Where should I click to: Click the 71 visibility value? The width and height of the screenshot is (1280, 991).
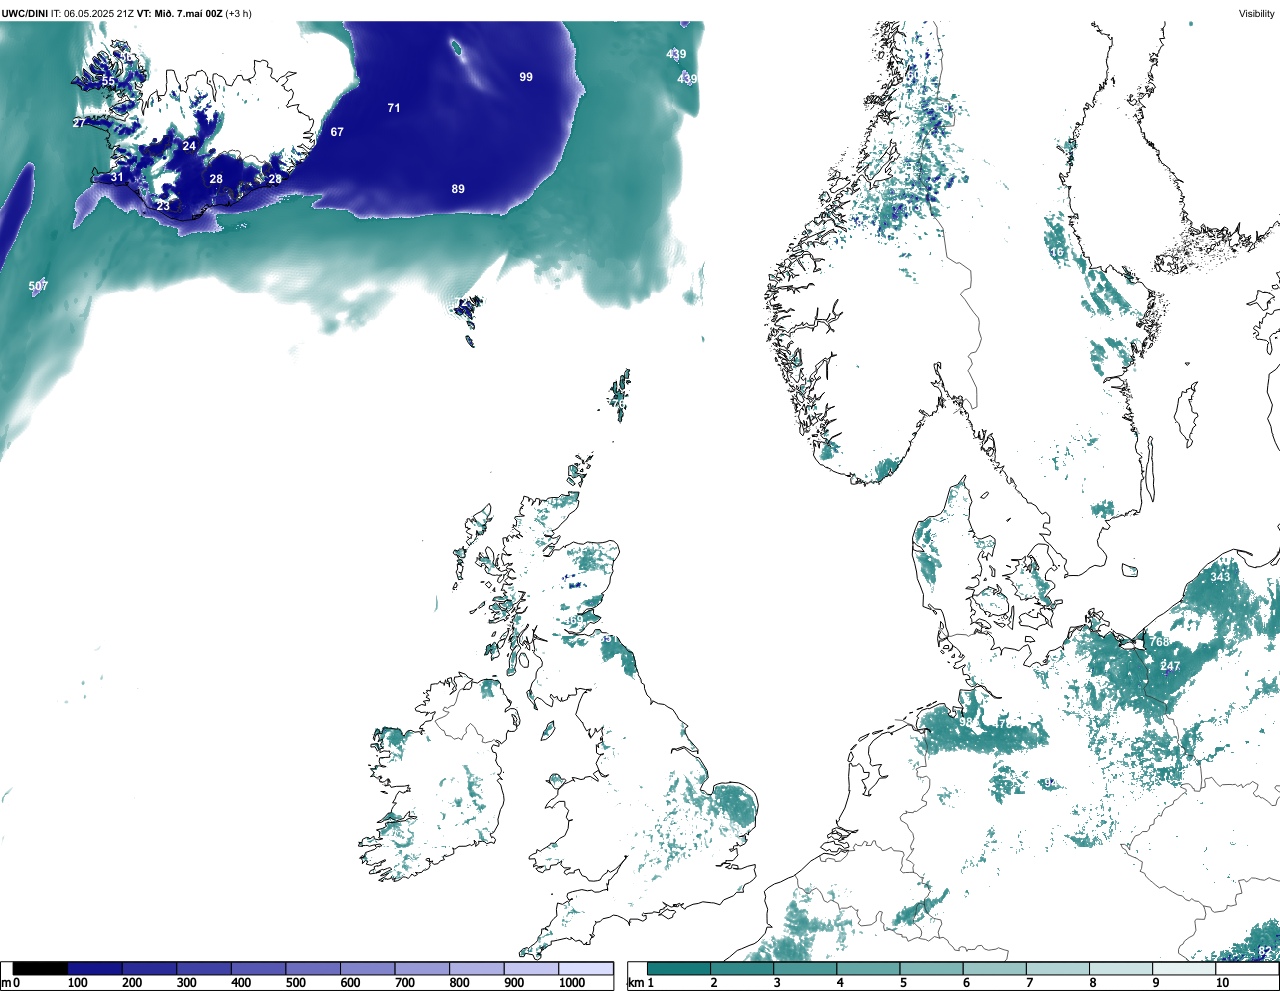(394, 108)
